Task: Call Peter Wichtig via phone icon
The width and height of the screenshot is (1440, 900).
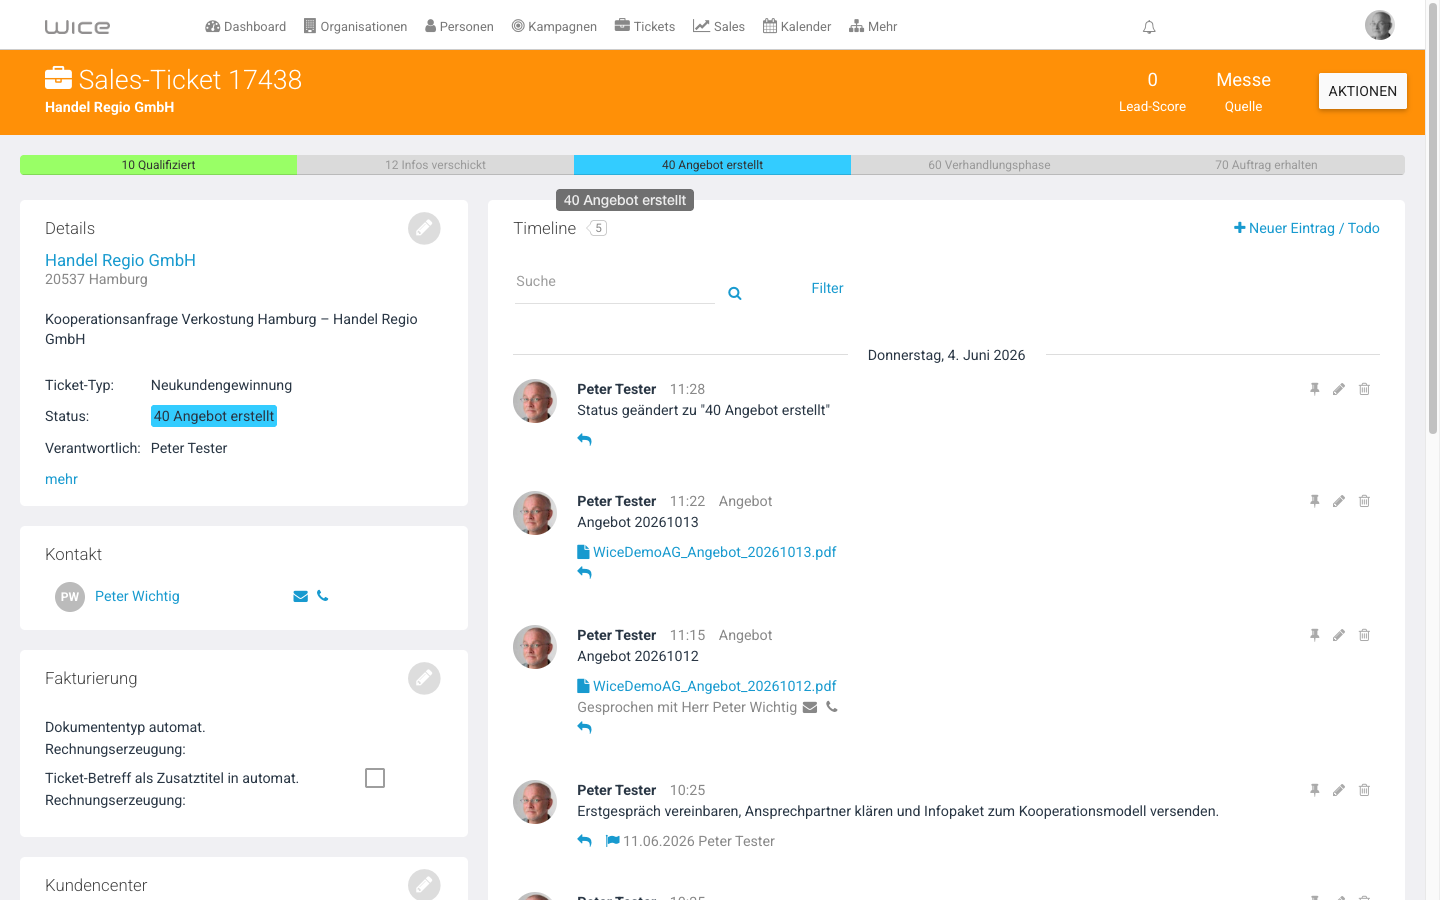Action: point(322,596)
